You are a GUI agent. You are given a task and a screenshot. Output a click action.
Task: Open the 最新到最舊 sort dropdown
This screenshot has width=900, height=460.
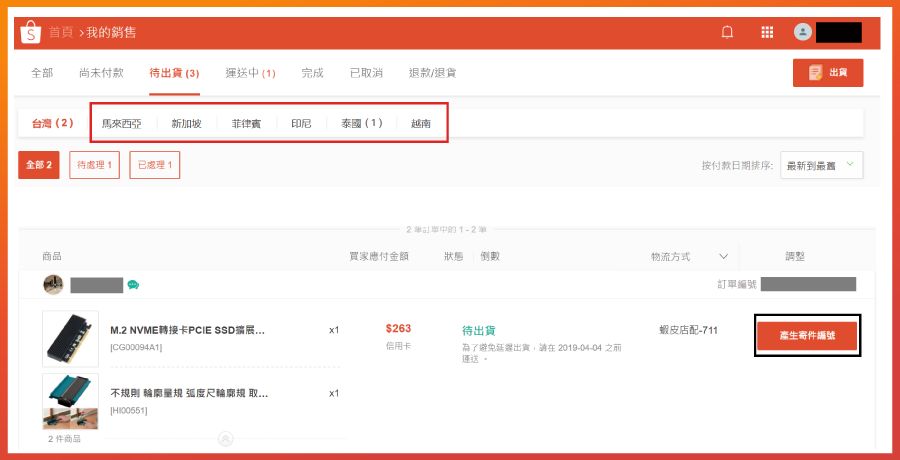821,165
